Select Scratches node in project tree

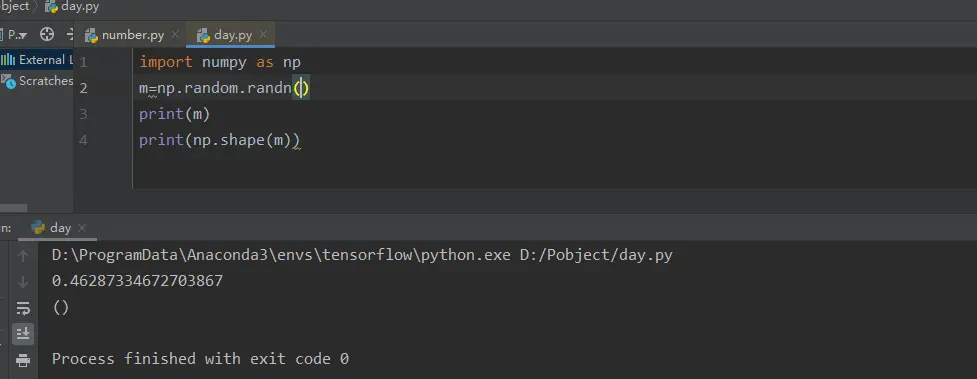36,80
